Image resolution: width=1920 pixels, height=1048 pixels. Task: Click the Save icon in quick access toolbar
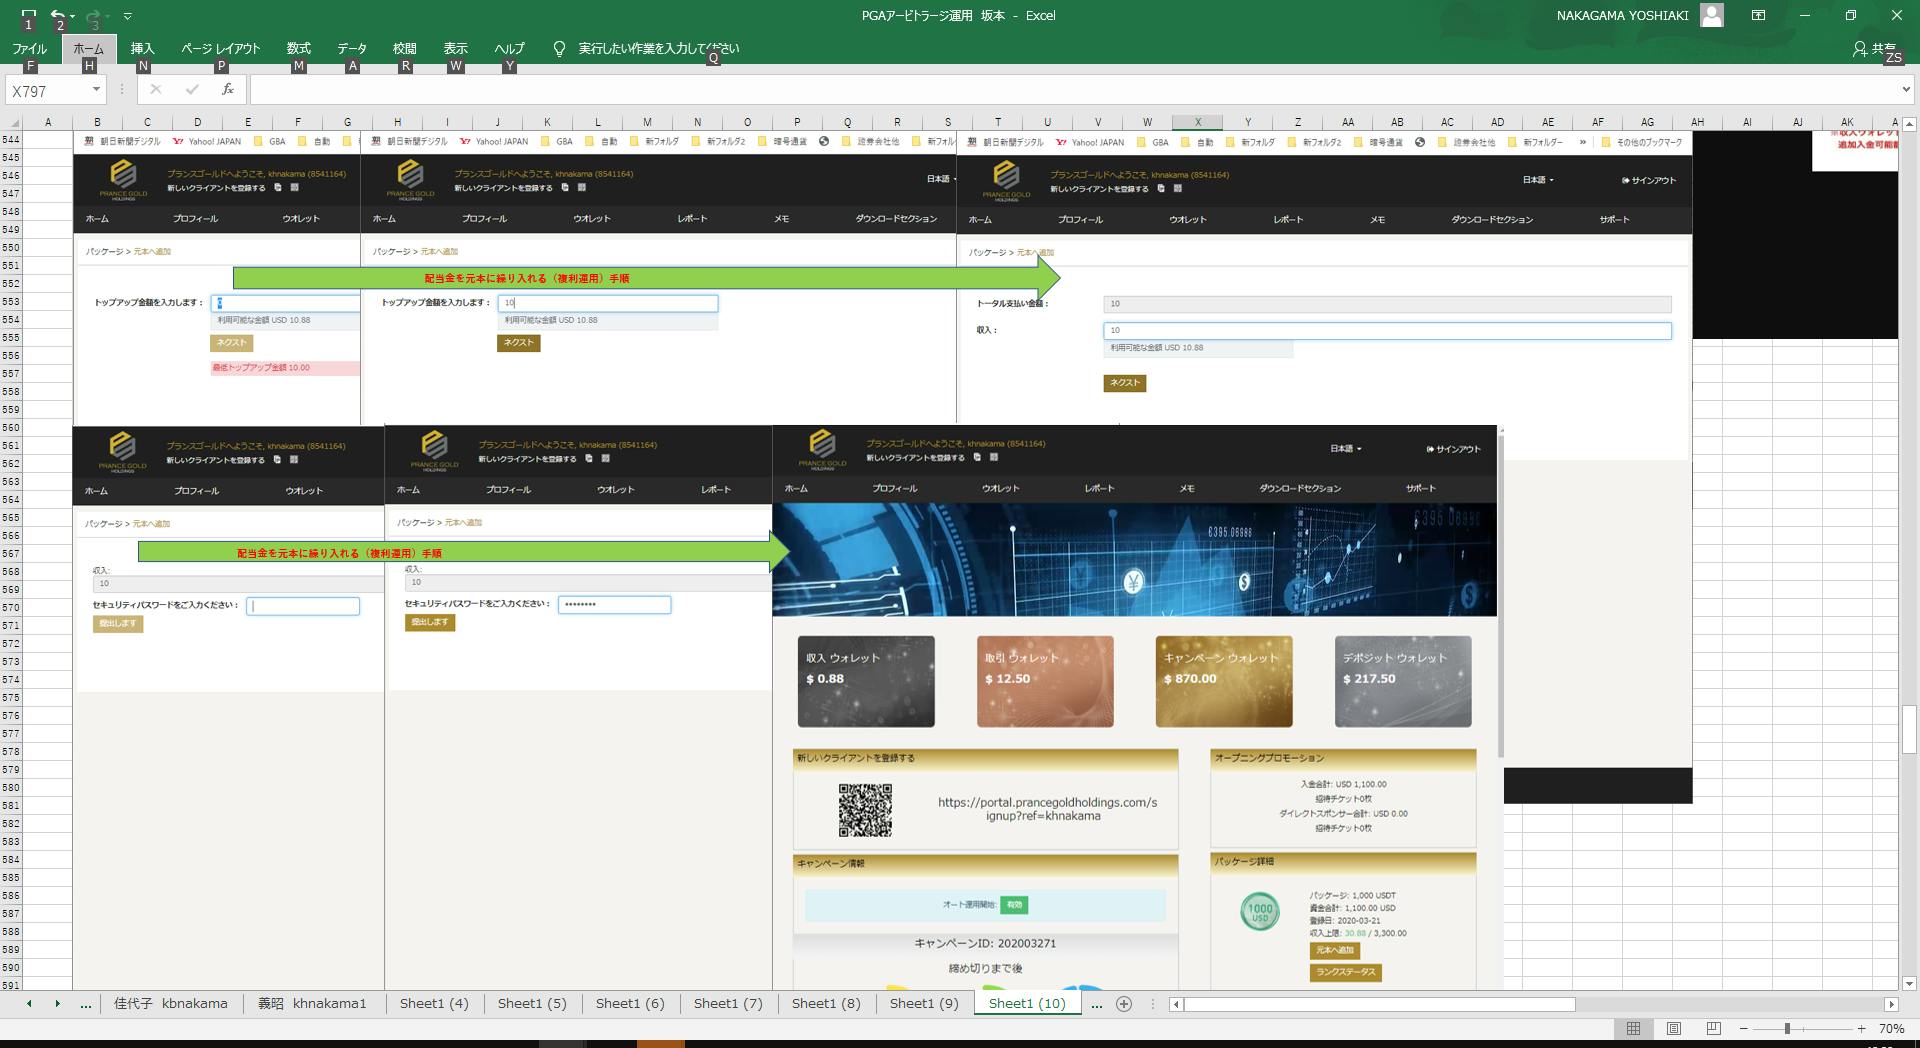[29, 15]
